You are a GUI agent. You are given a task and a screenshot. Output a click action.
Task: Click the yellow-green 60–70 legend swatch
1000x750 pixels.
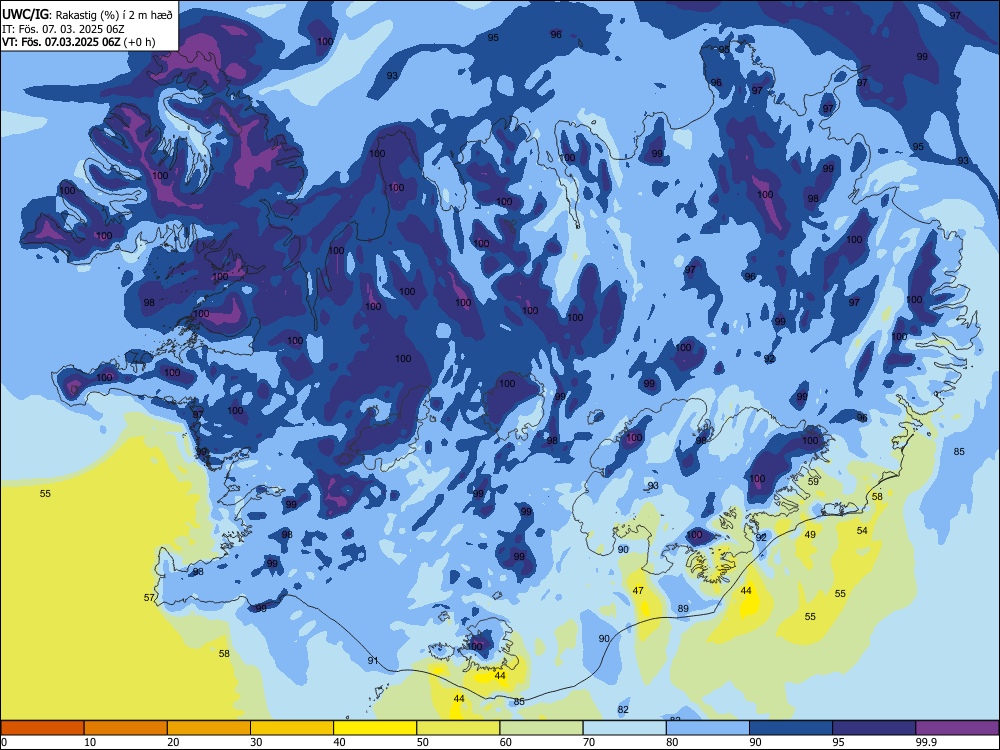point(541,728)
